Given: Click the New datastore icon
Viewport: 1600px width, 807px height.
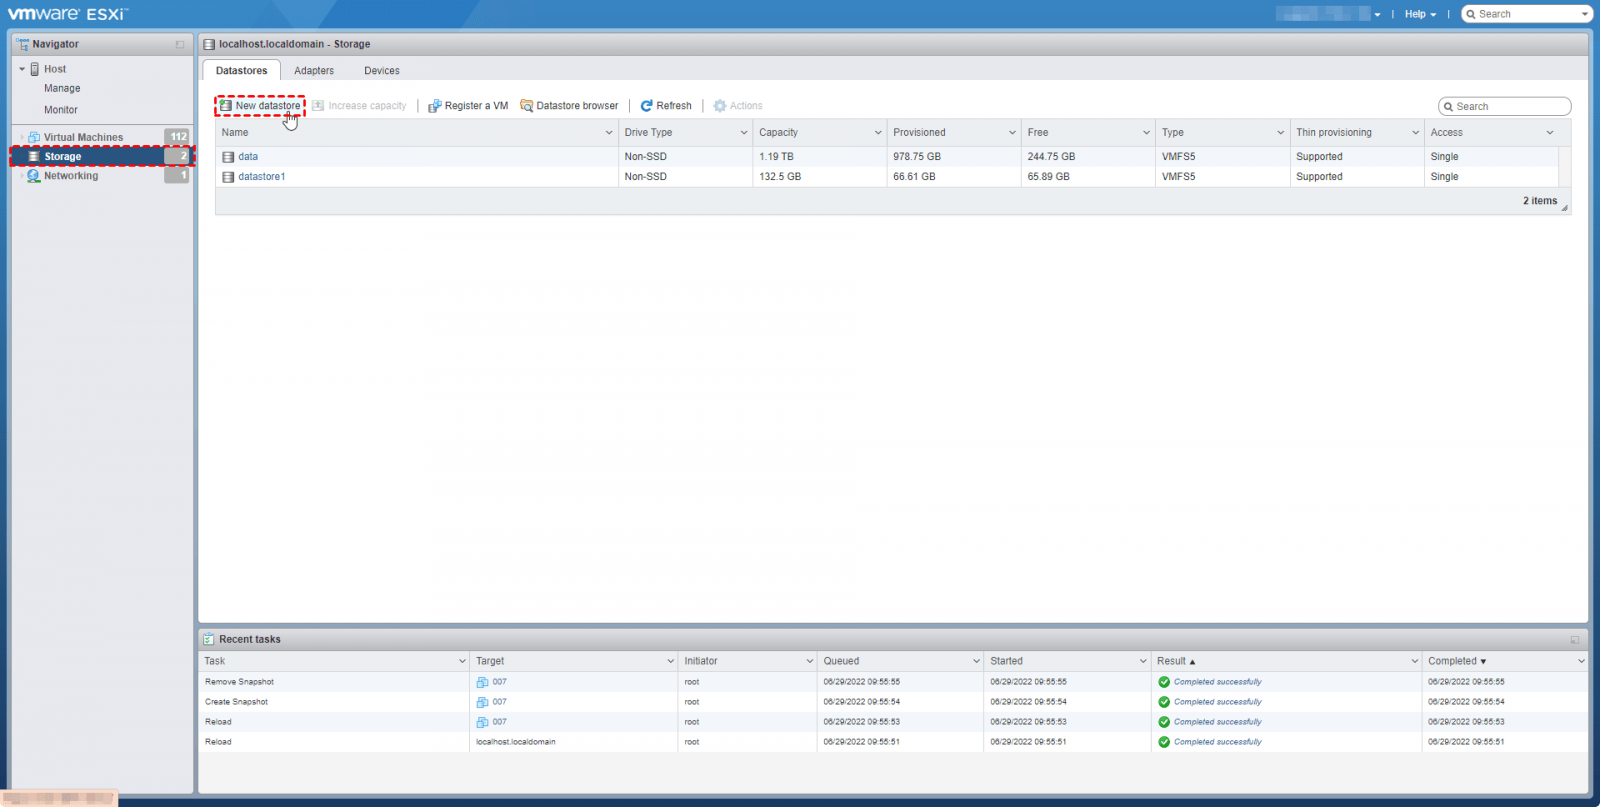Looking at the screenshot, I should click(x=226, y=106).
